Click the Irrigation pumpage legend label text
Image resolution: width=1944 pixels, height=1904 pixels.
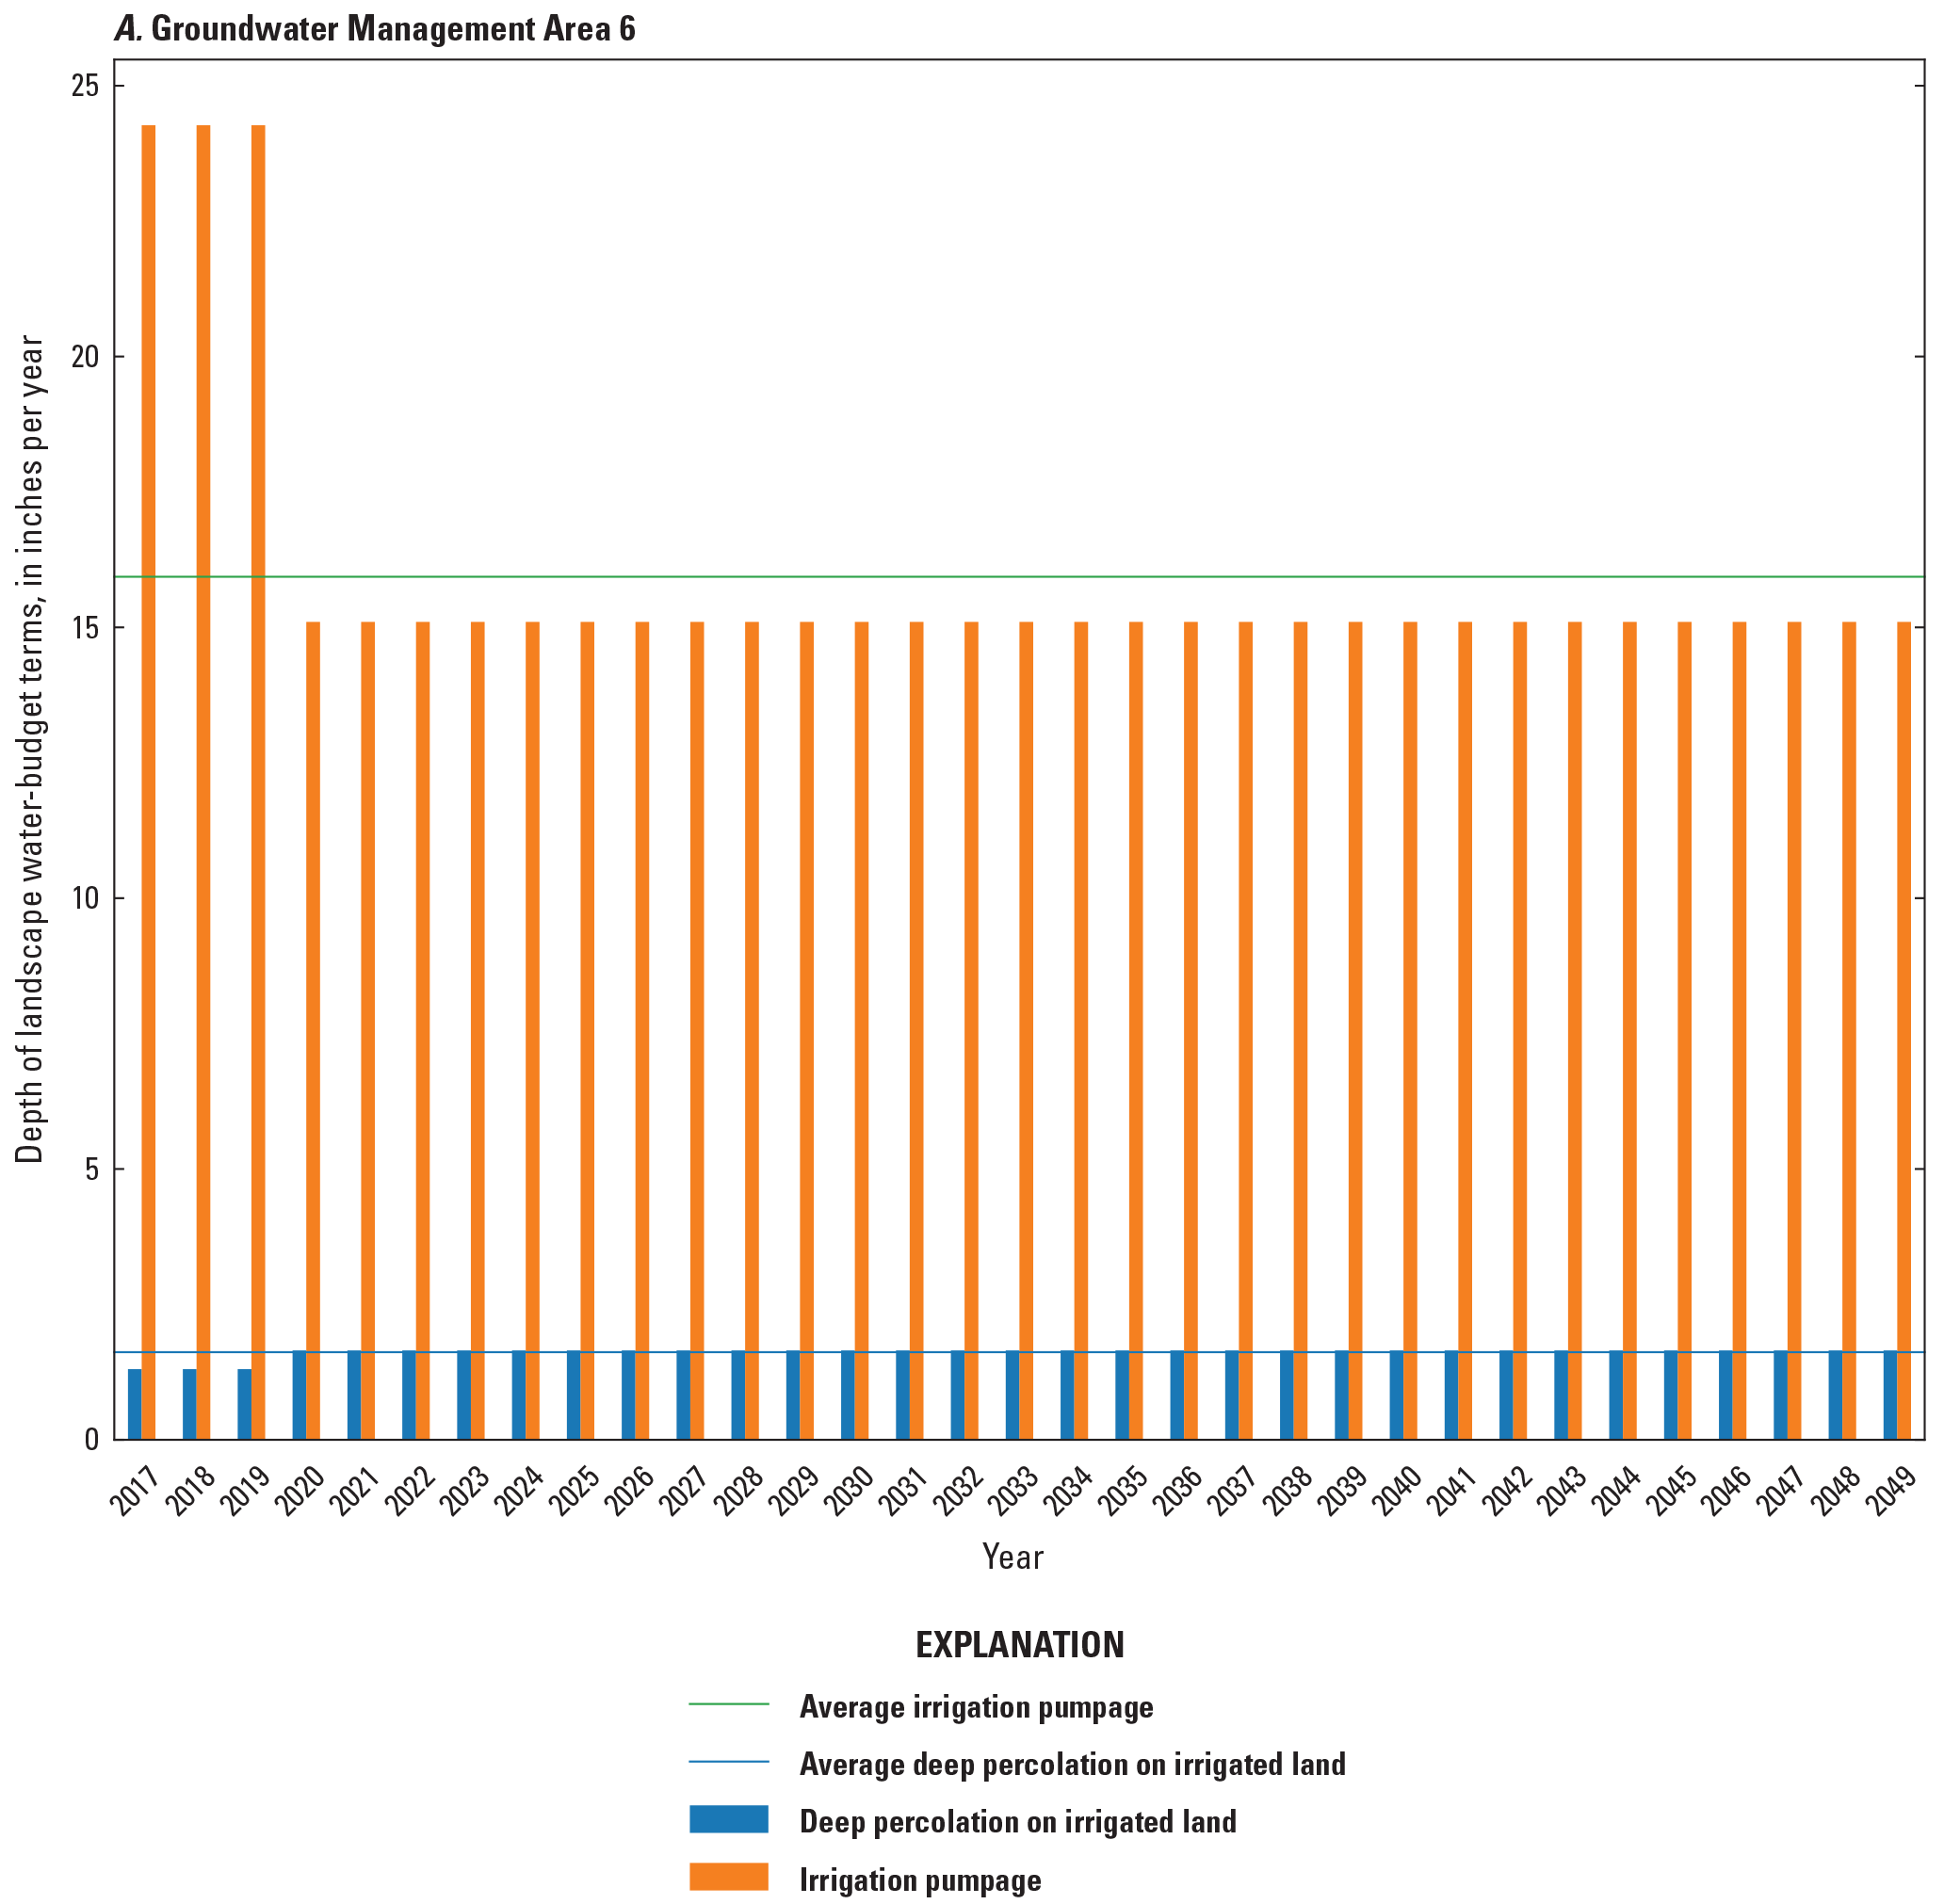(920, 1880)
